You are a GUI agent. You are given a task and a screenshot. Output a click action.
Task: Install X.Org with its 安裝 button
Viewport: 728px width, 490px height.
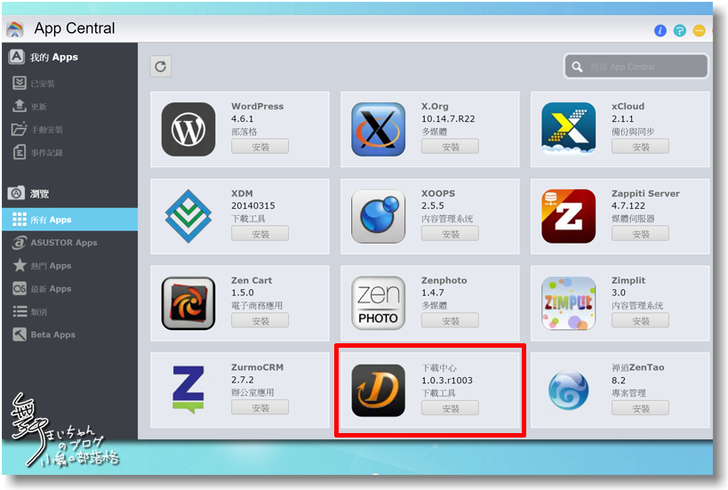pos(450,147)
